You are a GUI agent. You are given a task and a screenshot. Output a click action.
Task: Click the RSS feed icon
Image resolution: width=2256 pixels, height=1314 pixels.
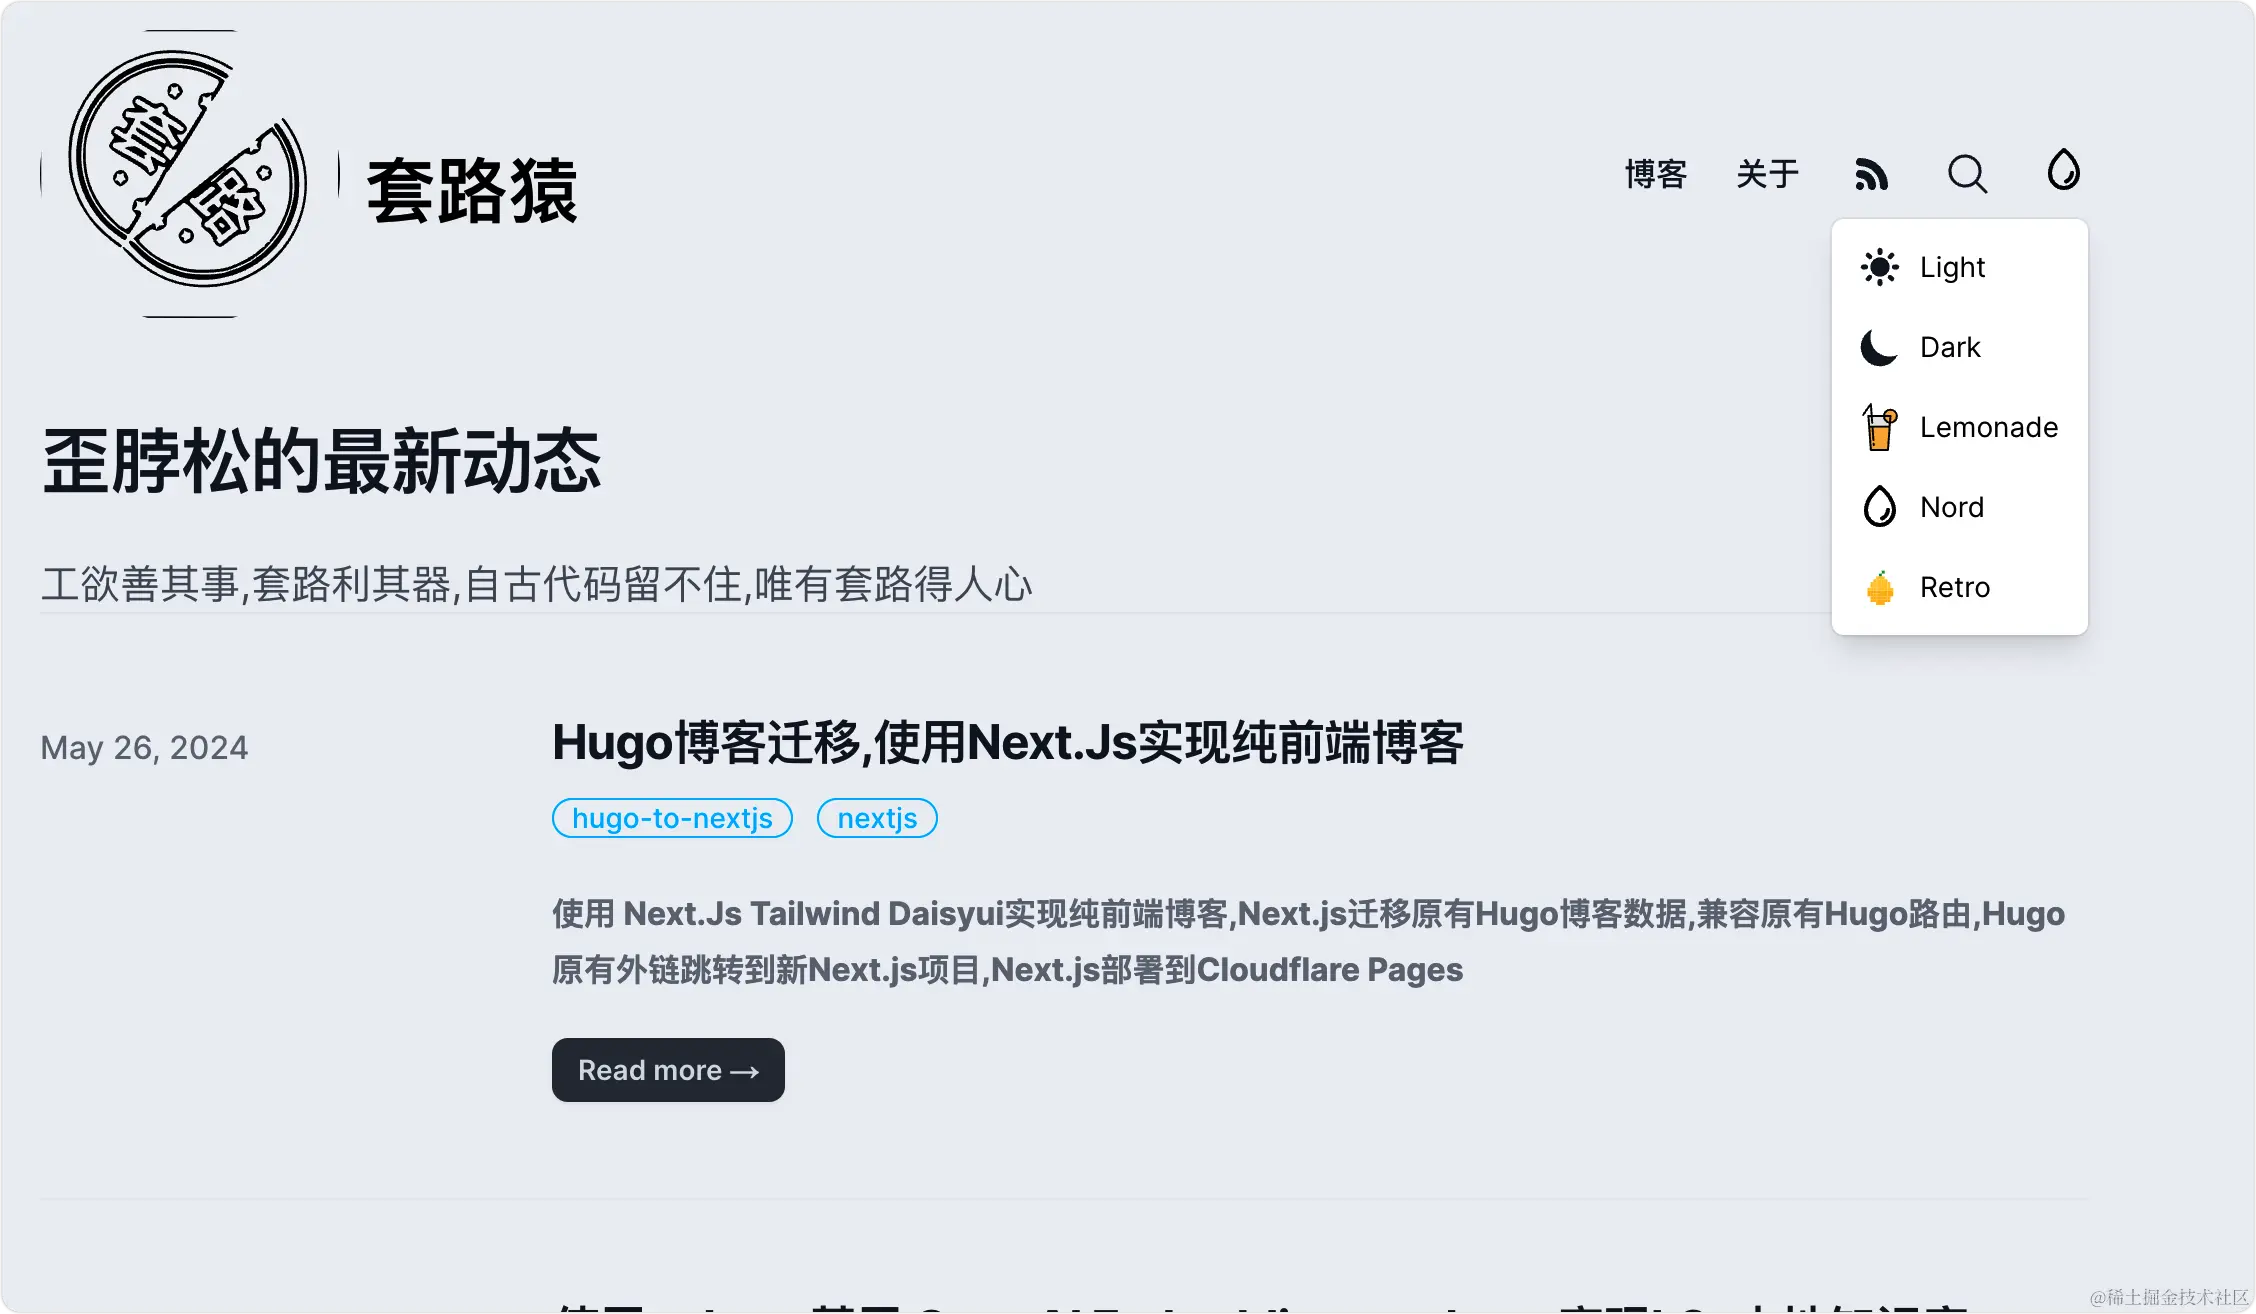pyautogui.click(x=1871, y=174)
